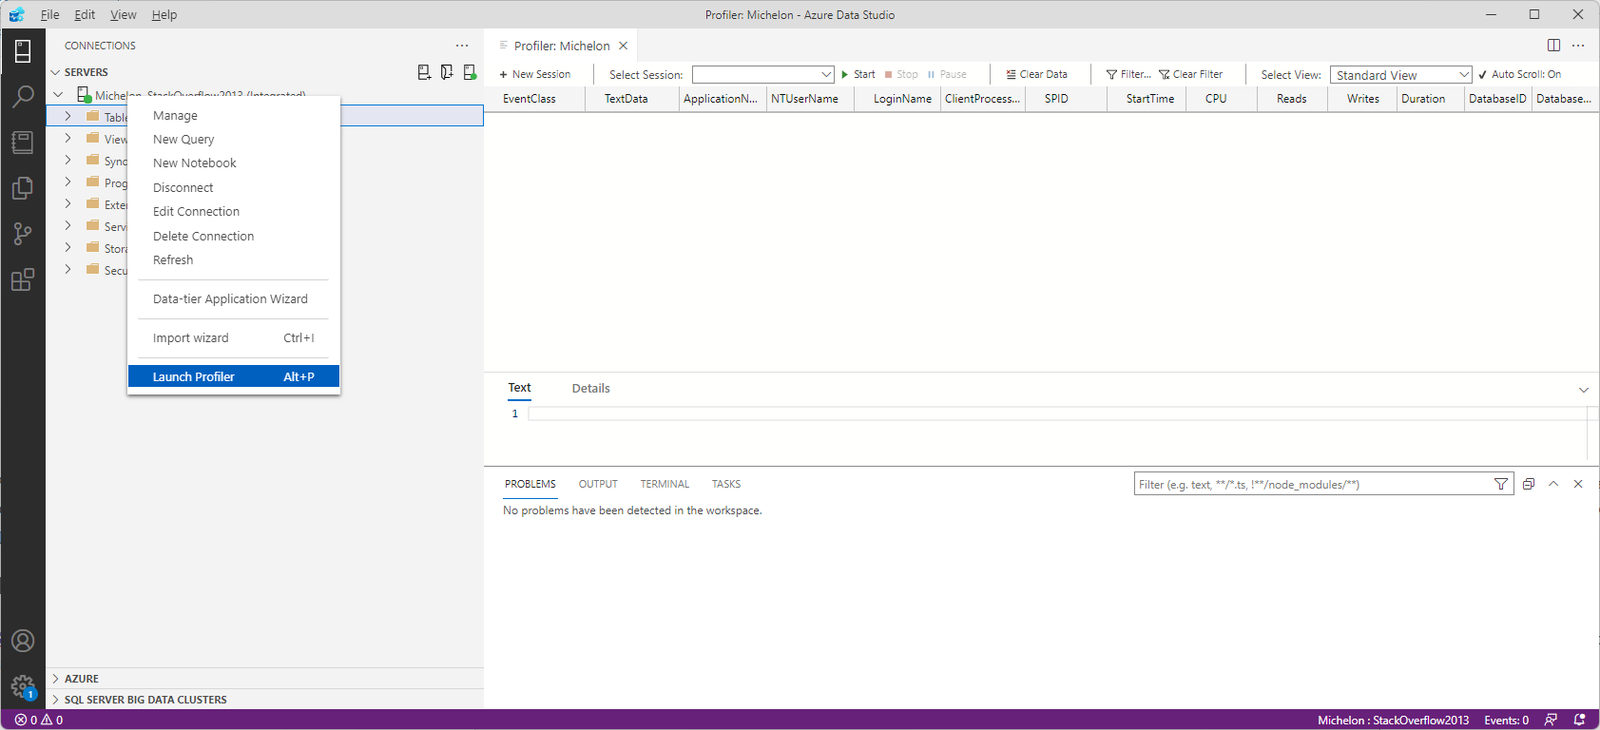
Task: Close the Profiler: Michelon tab
Action: click(x=623, y=46)
